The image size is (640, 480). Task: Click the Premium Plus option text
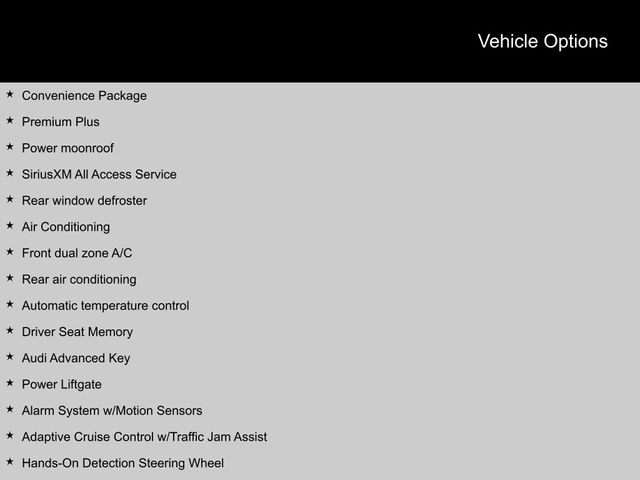pos(61,122)
